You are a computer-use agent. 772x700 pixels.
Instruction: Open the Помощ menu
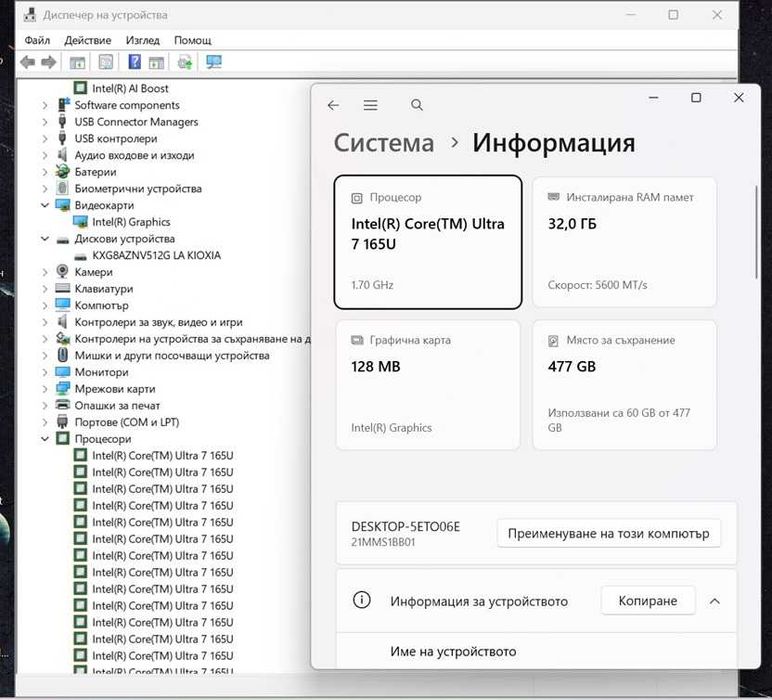coord(193,40)
